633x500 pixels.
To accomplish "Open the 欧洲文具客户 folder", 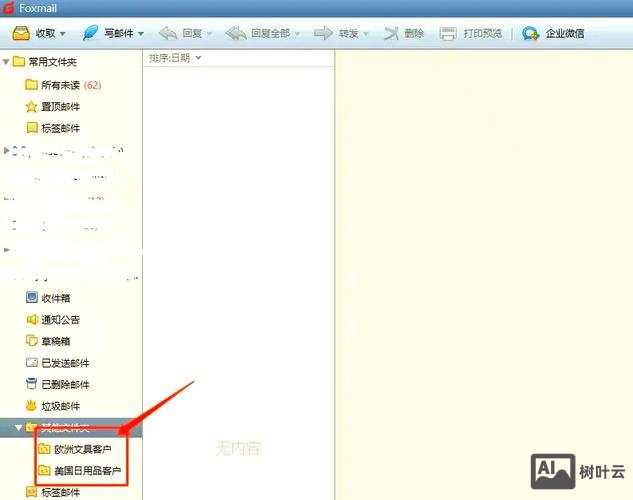I will 83,449.
